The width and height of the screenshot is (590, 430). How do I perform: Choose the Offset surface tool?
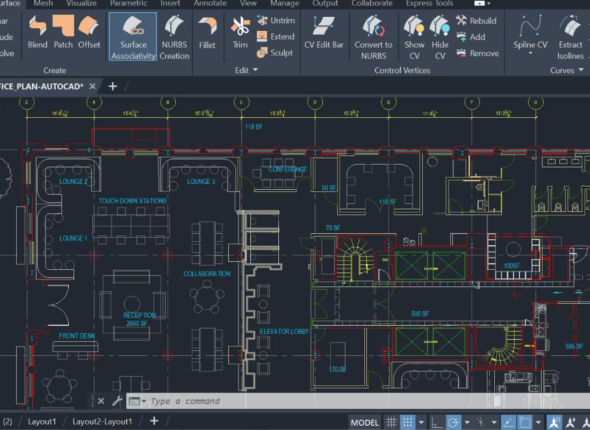[x=89, y=32]
